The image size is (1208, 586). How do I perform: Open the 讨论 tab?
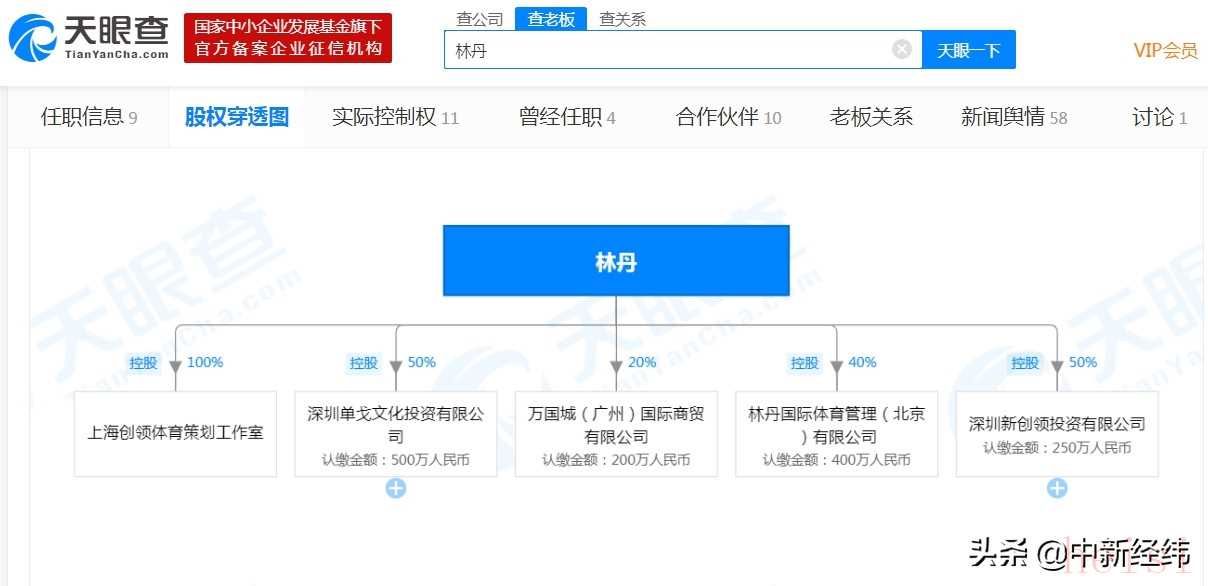pos(1159,117)
